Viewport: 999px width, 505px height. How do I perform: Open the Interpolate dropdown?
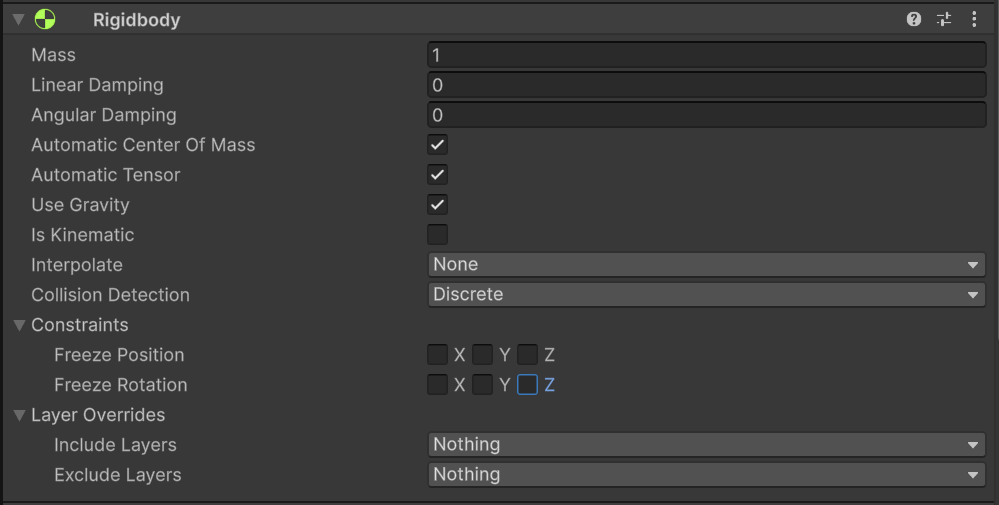pos(706,265)
